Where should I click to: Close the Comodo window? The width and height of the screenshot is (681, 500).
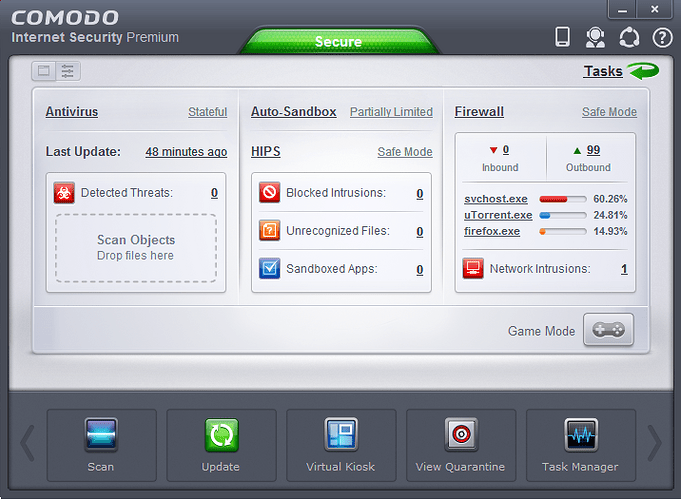point(655,9)
